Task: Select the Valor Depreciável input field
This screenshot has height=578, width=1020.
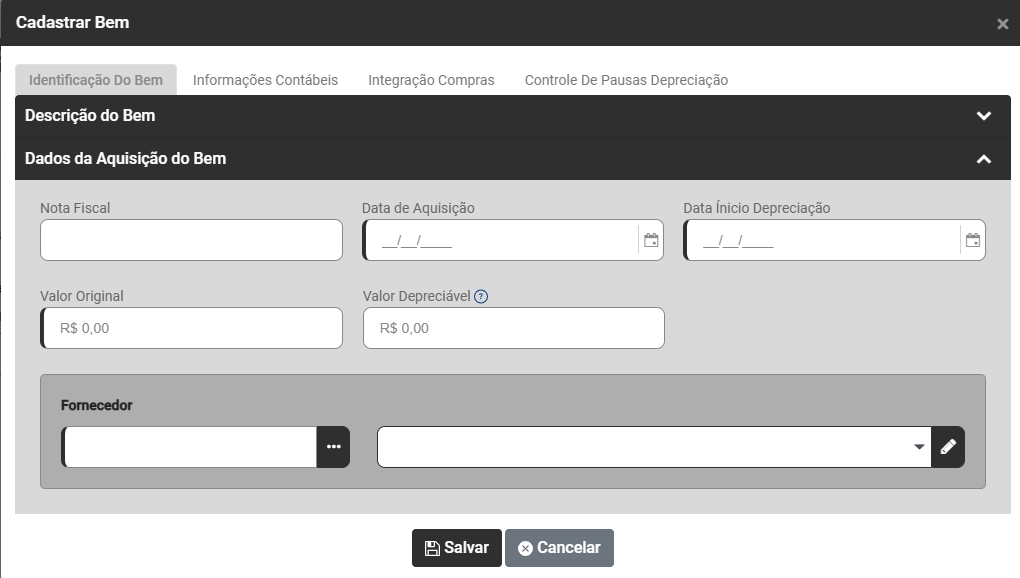Action: pos(513,328)
